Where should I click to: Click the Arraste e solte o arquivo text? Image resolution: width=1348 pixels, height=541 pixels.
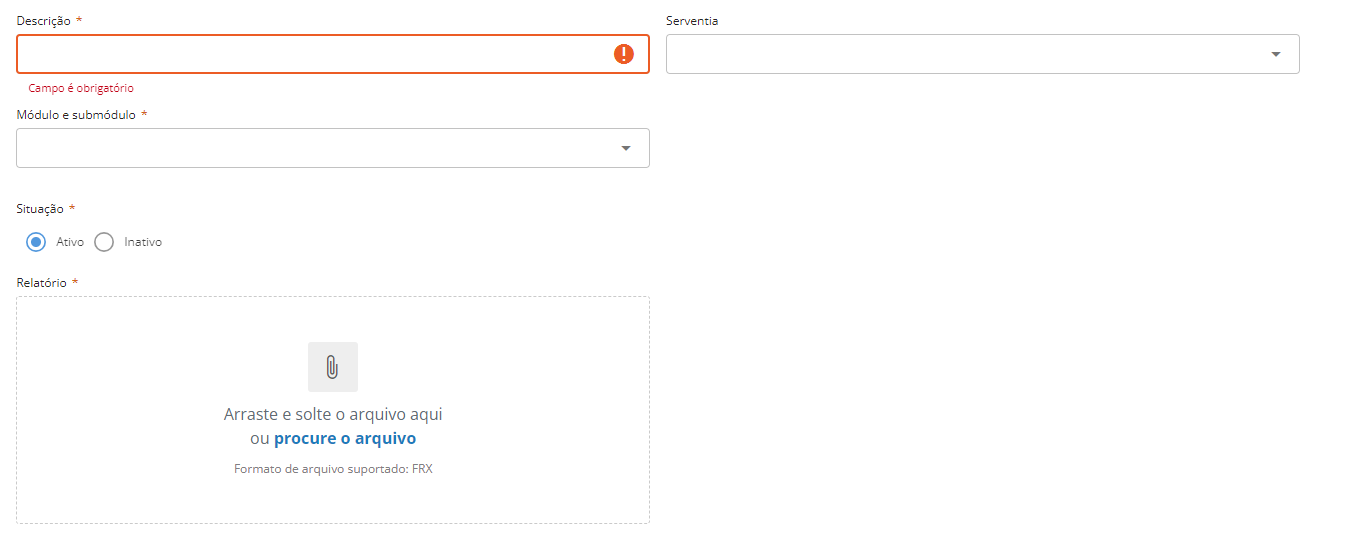[333, 414]
